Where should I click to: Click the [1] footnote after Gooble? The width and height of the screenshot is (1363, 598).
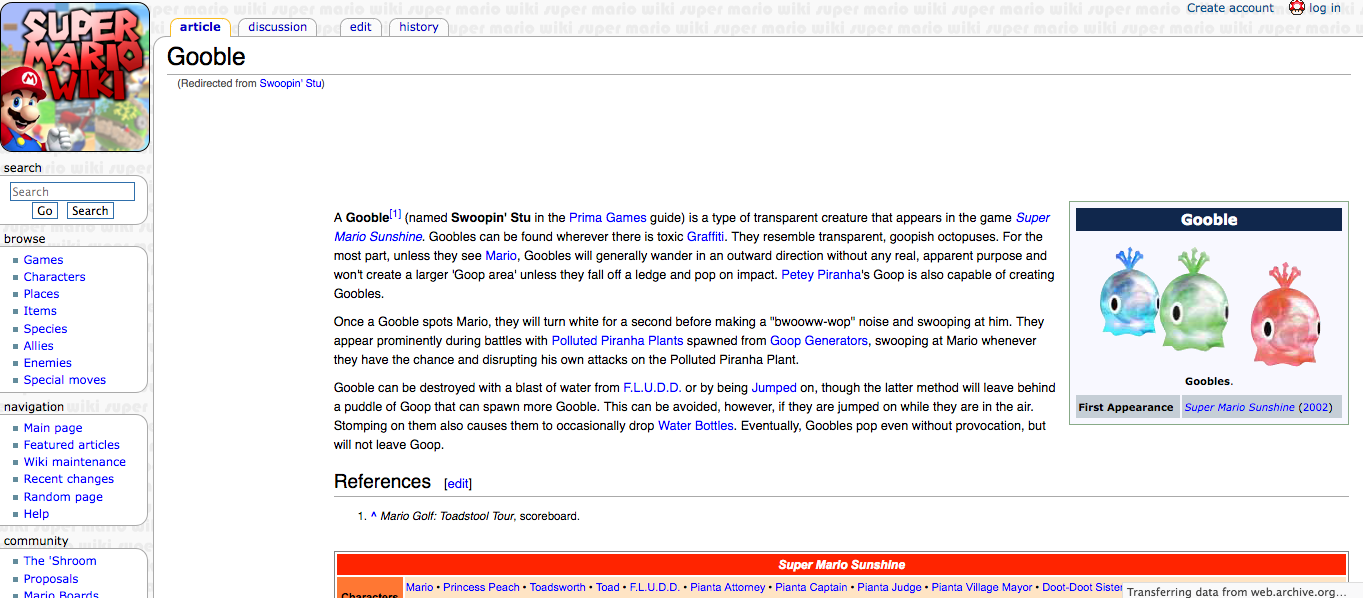pyautogui.click(x=395, y=213)
